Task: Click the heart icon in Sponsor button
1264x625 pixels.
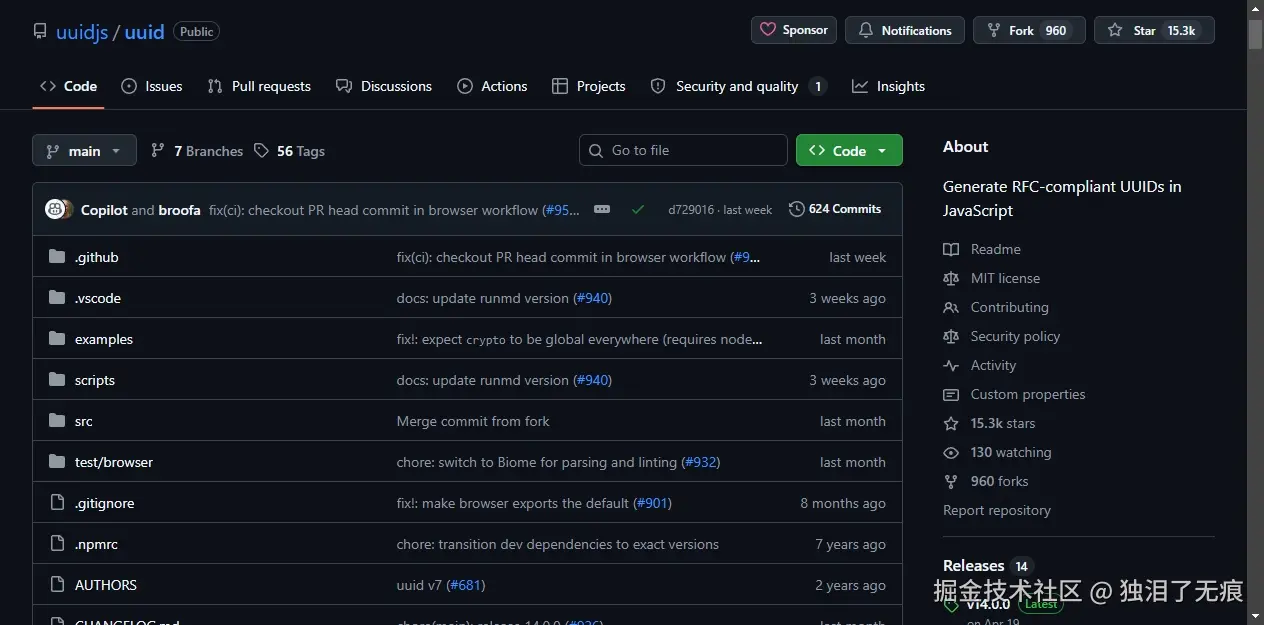Action: (768, 30)
